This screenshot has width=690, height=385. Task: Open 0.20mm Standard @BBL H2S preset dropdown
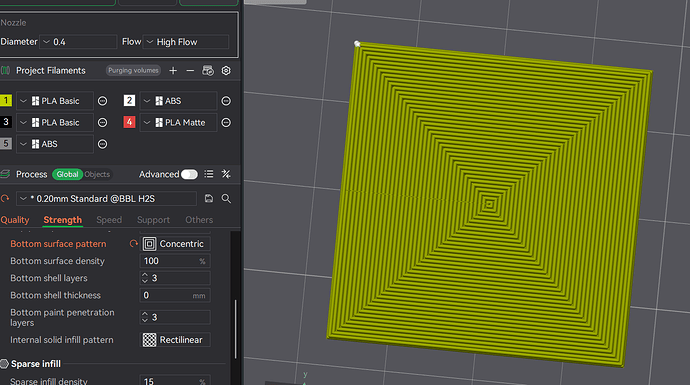[x=106, y=198]
